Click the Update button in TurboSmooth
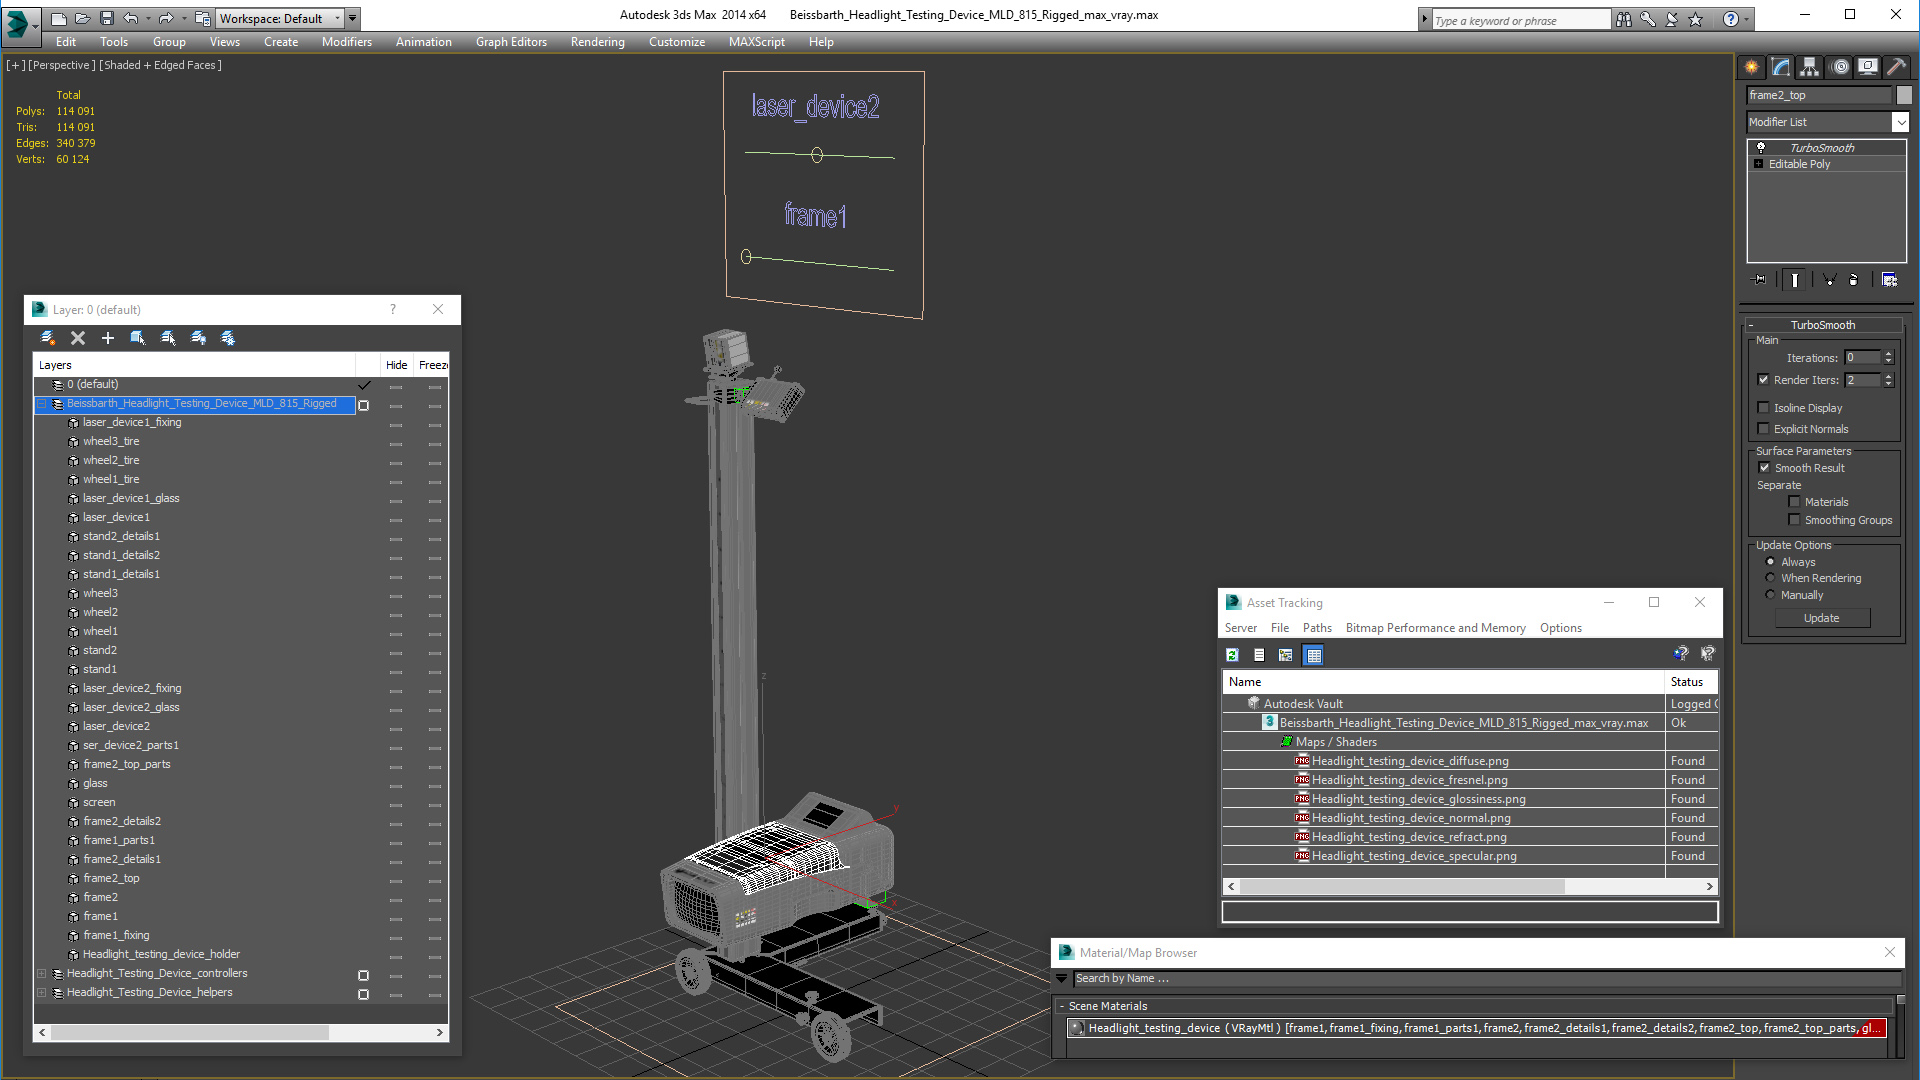Image resolution: width=1920 pixels, height=1080 pixels. pos(1821,617)
